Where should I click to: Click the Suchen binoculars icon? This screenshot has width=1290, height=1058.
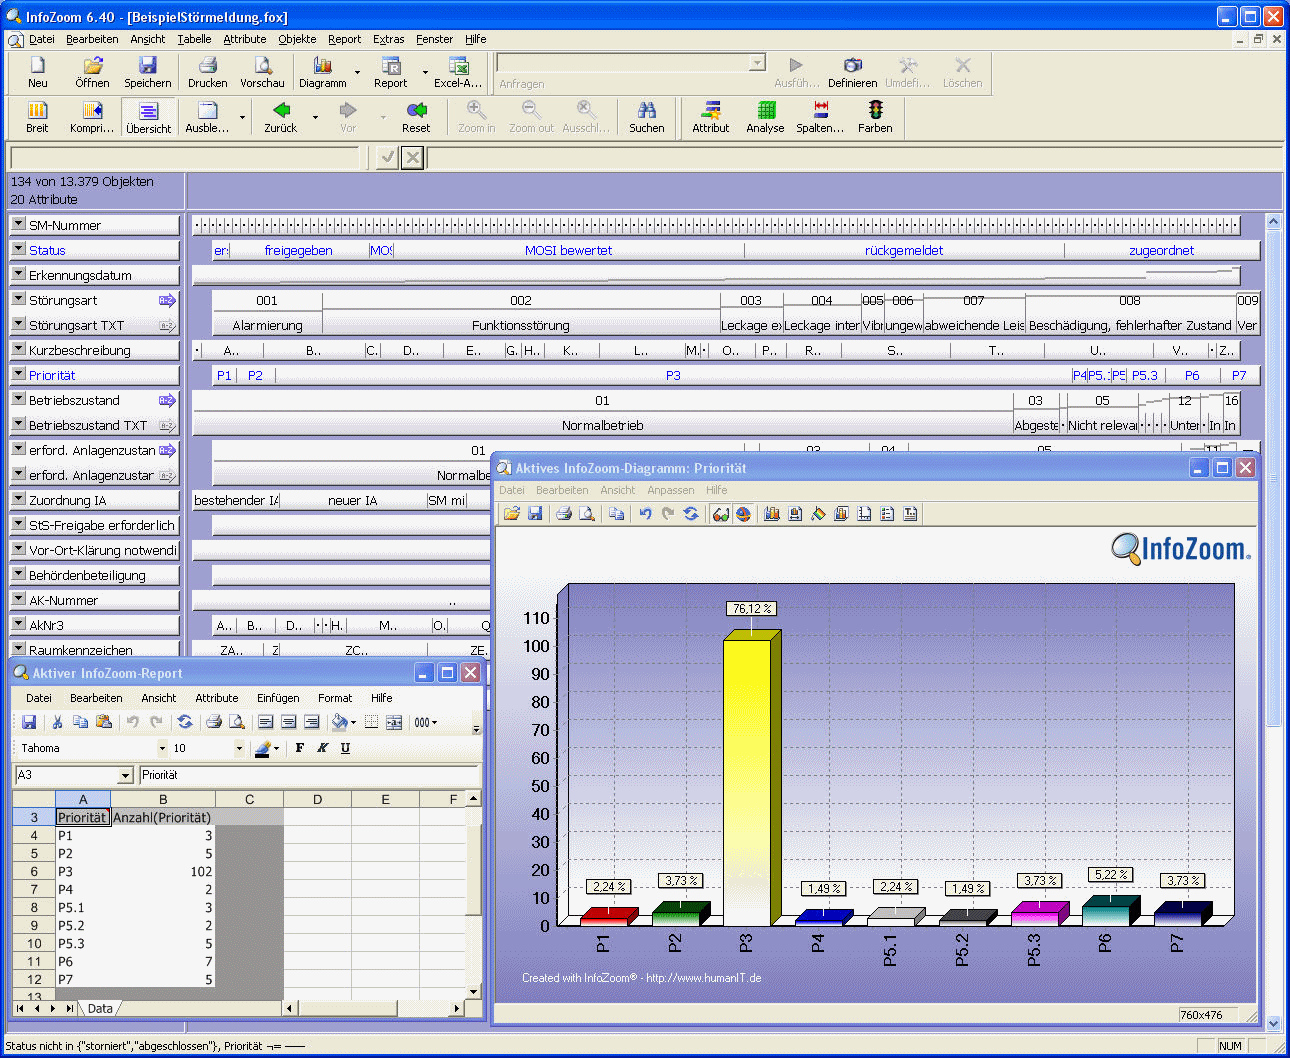646,110
